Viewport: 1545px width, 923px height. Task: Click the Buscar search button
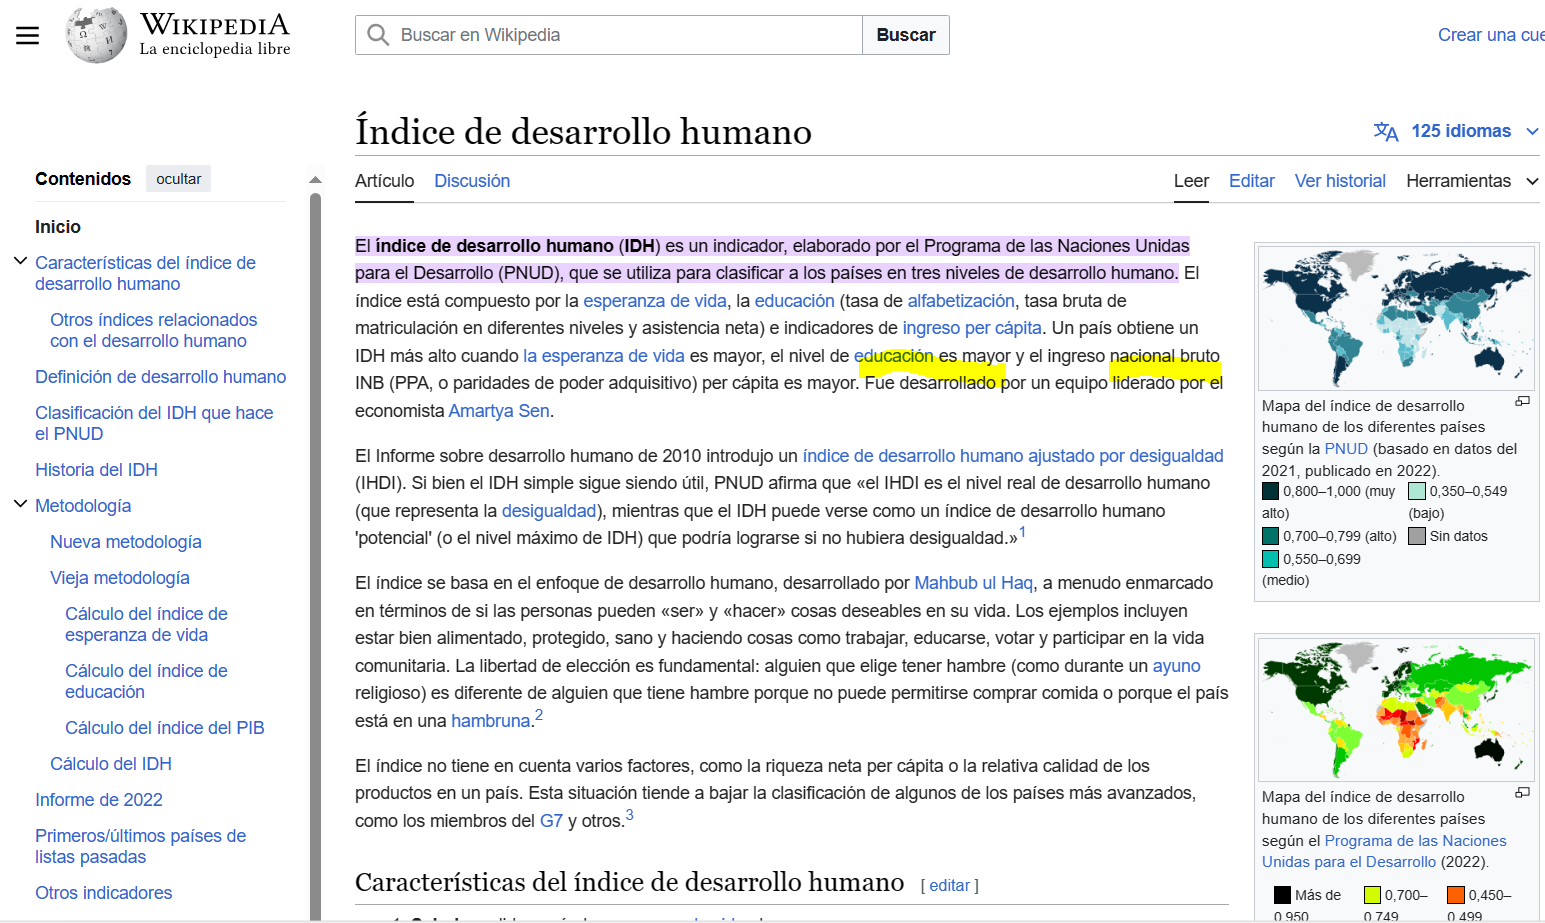click(906, 35)
